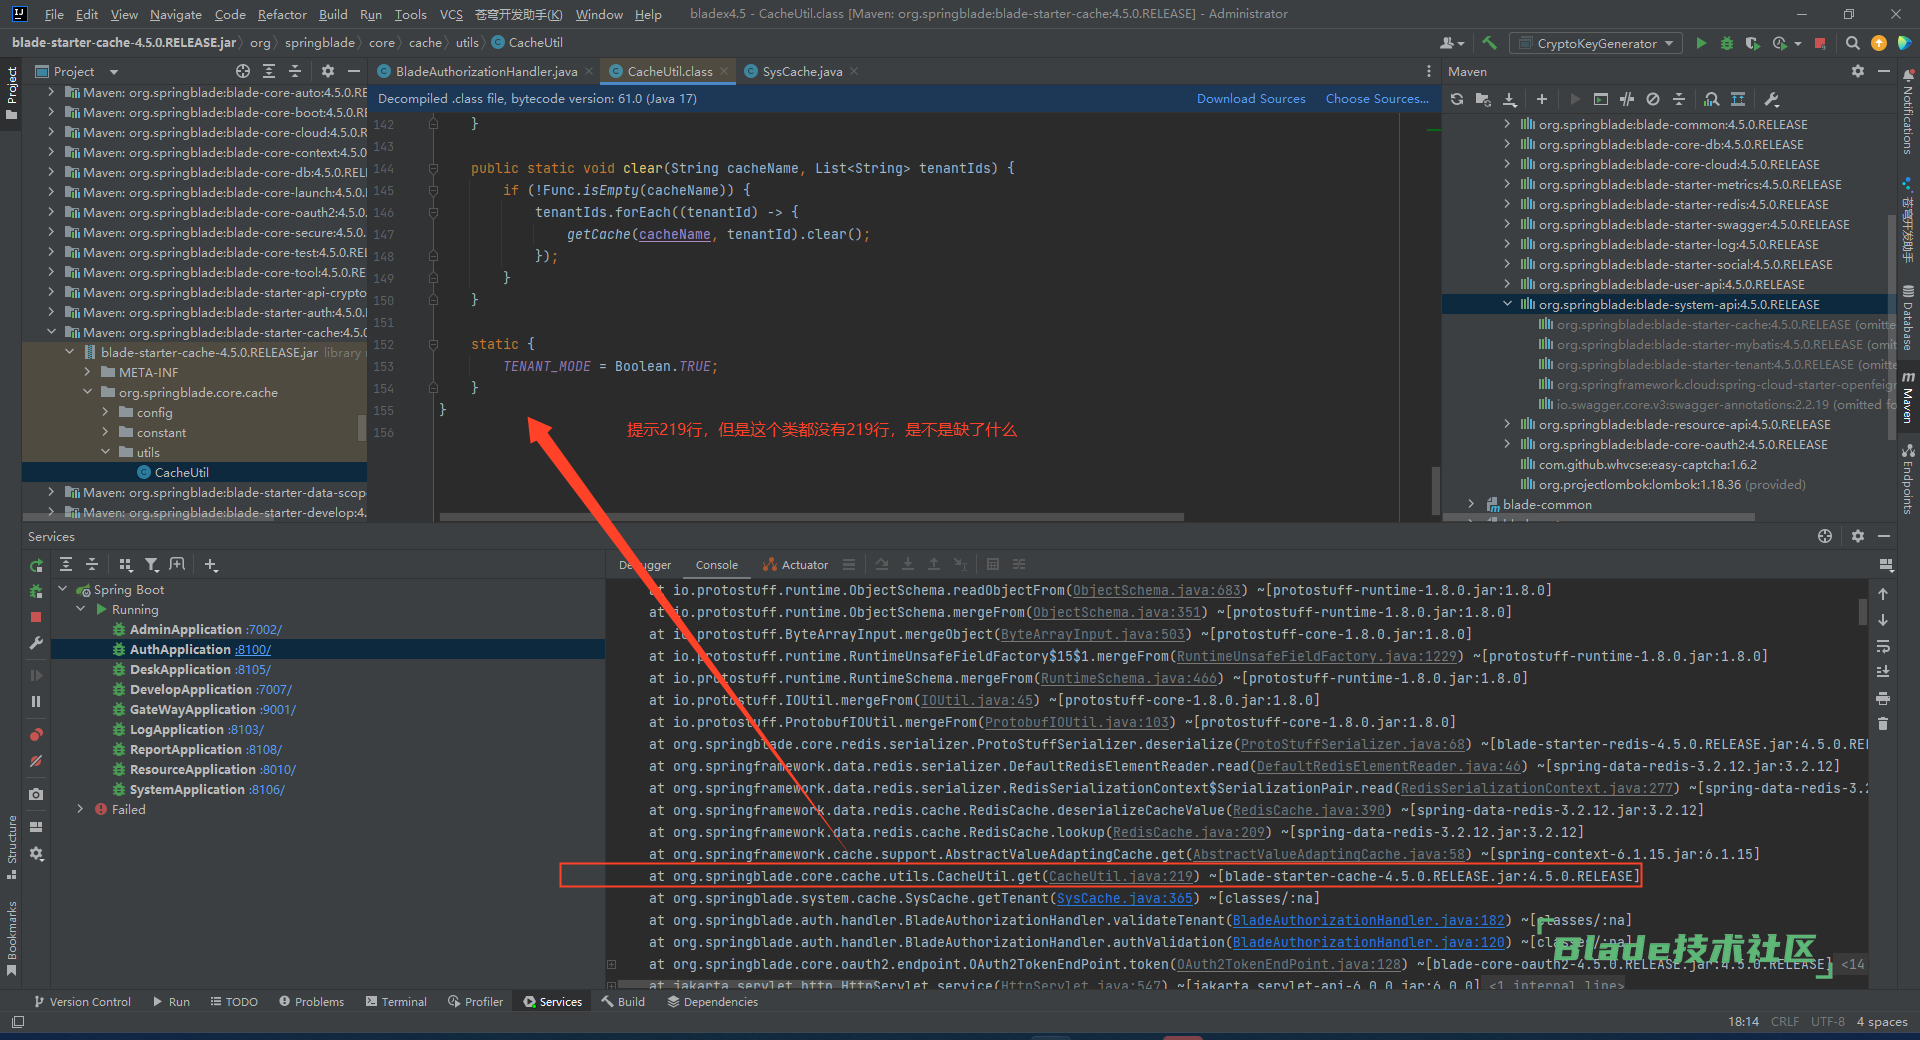
Task: Execute Maven goal icon
Action: click(x=1601, y=99)
